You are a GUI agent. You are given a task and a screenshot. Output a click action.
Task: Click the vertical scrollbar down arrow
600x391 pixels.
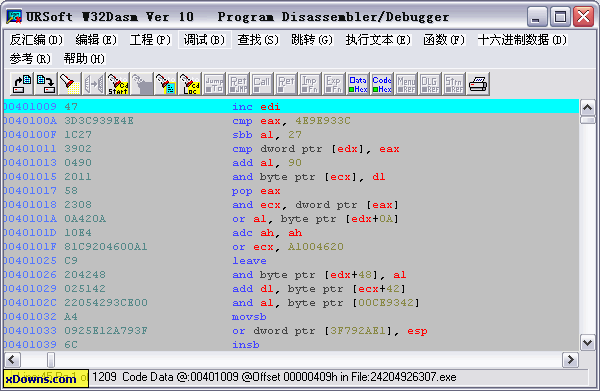click(587, 342)
